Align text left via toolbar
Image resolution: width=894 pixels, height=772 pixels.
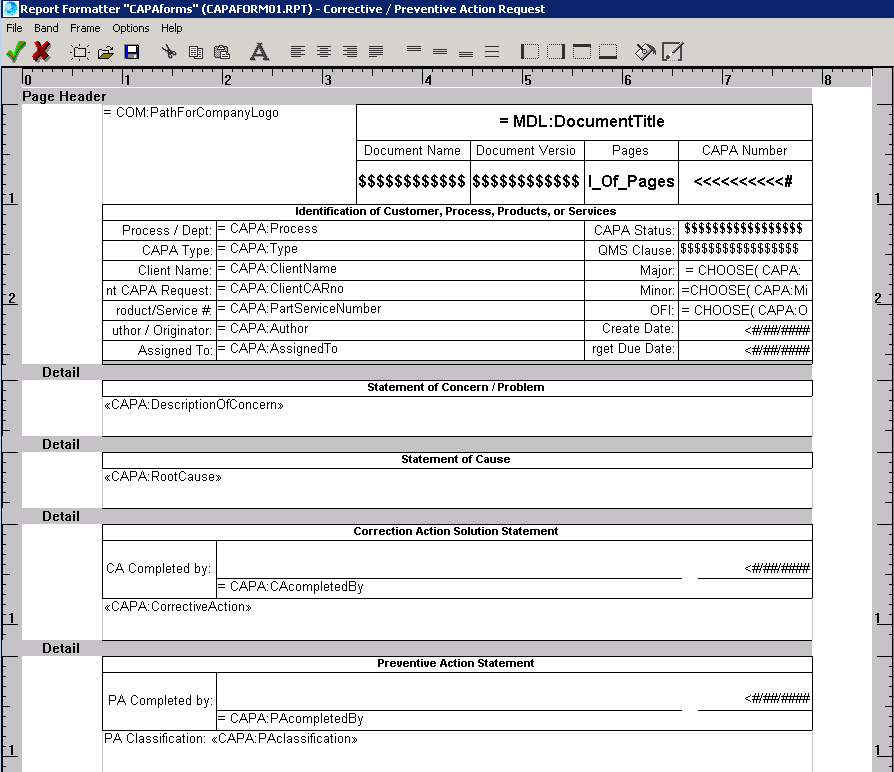click(298, 51)
